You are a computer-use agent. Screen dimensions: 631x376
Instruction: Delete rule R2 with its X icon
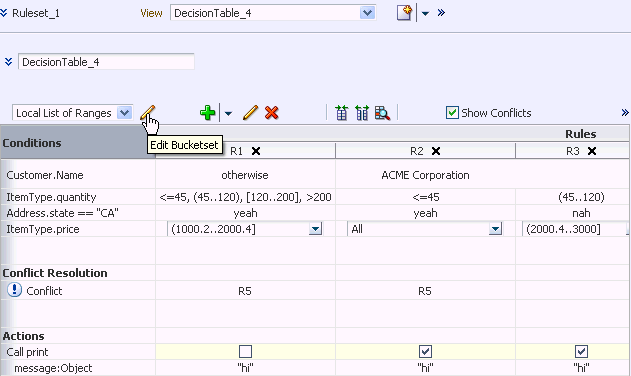(x=436, y=151)
